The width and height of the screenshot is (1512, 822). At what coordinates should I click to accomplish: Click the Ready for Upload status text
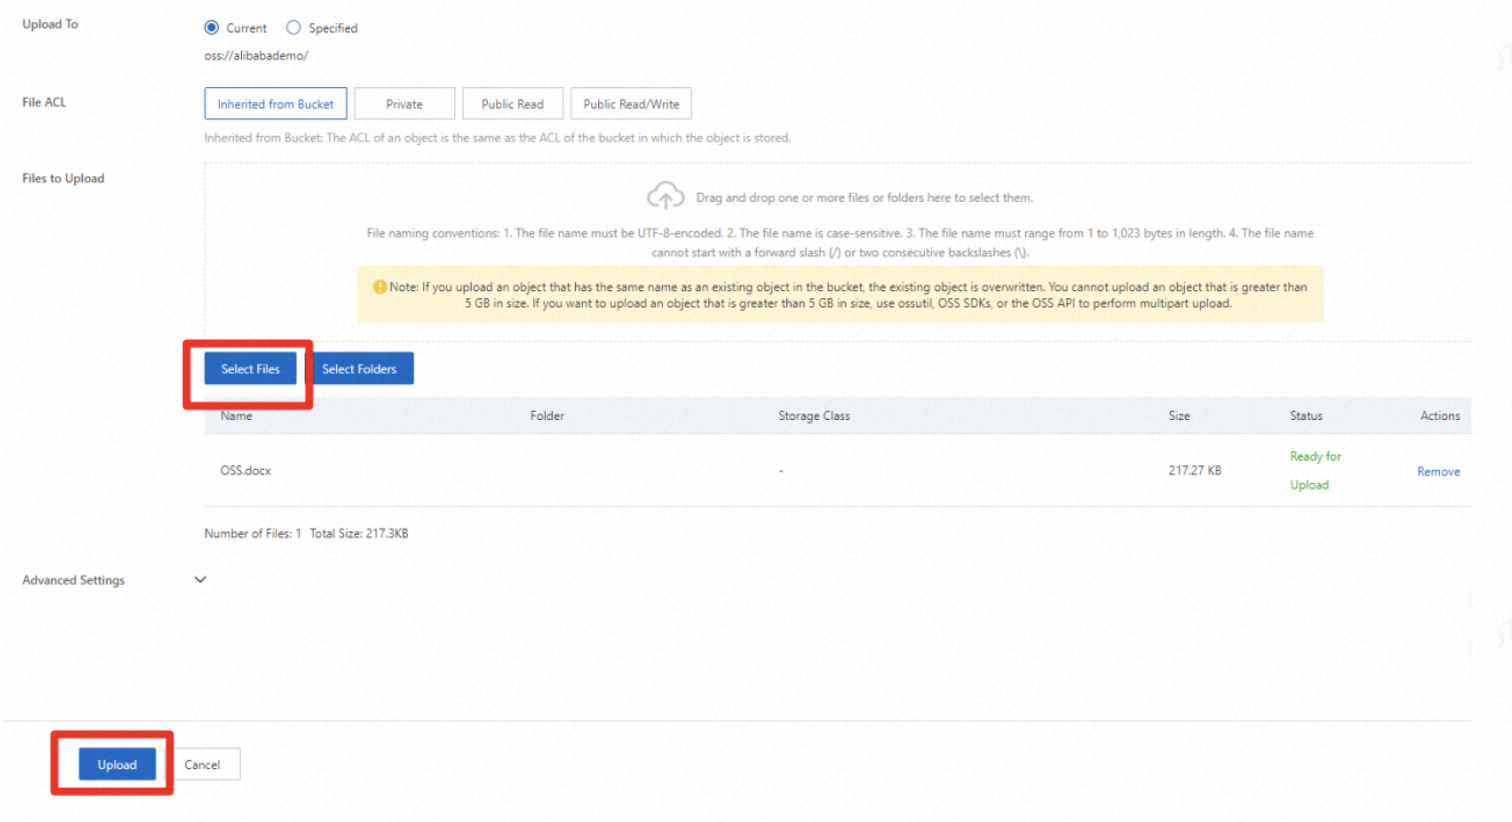point(1312,470)
